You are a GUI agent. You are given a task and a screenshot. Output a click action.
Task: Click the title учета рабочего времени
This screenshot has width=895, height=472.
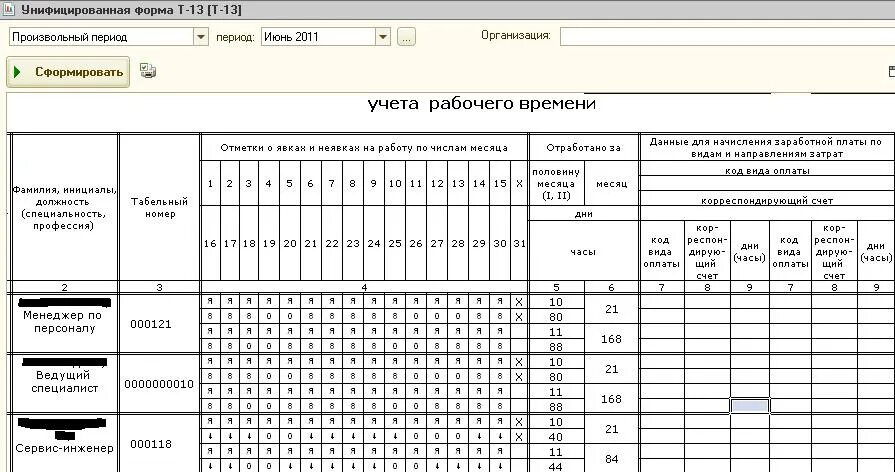pos(481,104)
